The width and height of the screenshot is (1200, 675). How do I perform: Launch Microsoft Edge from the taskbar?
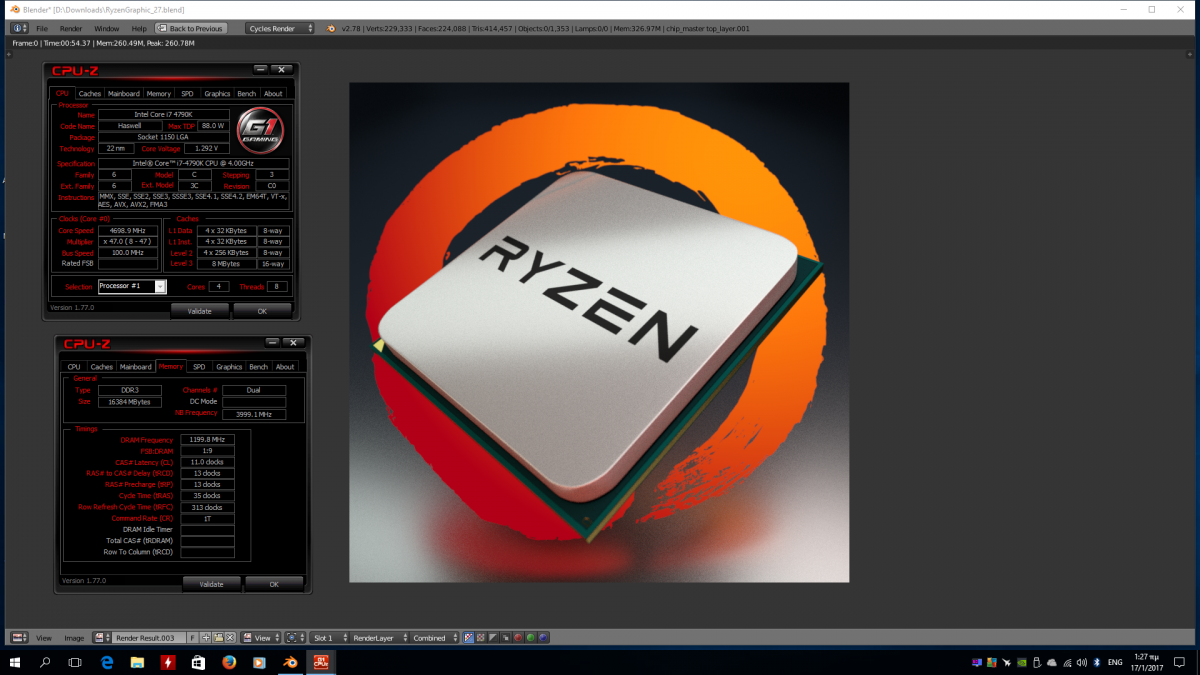[x=106, y=662]
